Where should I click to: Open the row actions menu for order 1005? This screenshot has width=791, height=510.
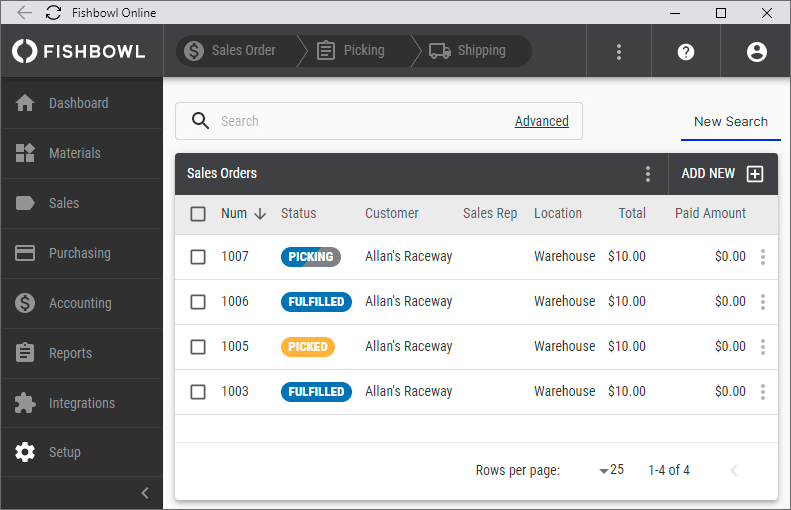tap(763, 347)
